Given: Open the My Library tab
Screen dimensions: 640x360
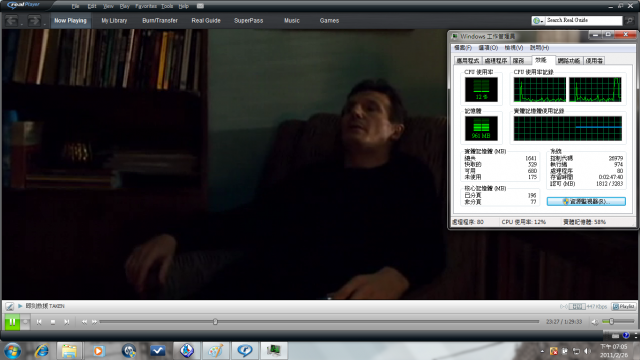Looking at the screenshot, I should [114, 20].
